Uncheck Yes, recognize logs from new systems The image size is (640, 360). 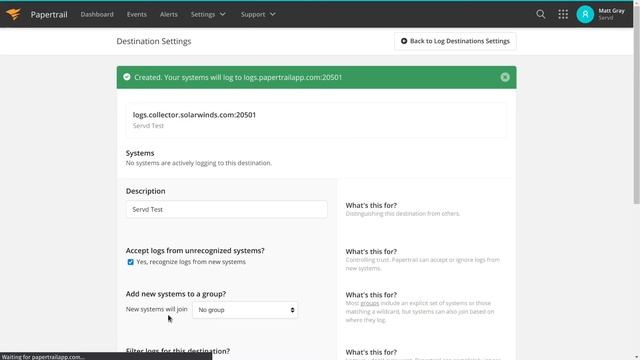point(130,262)
